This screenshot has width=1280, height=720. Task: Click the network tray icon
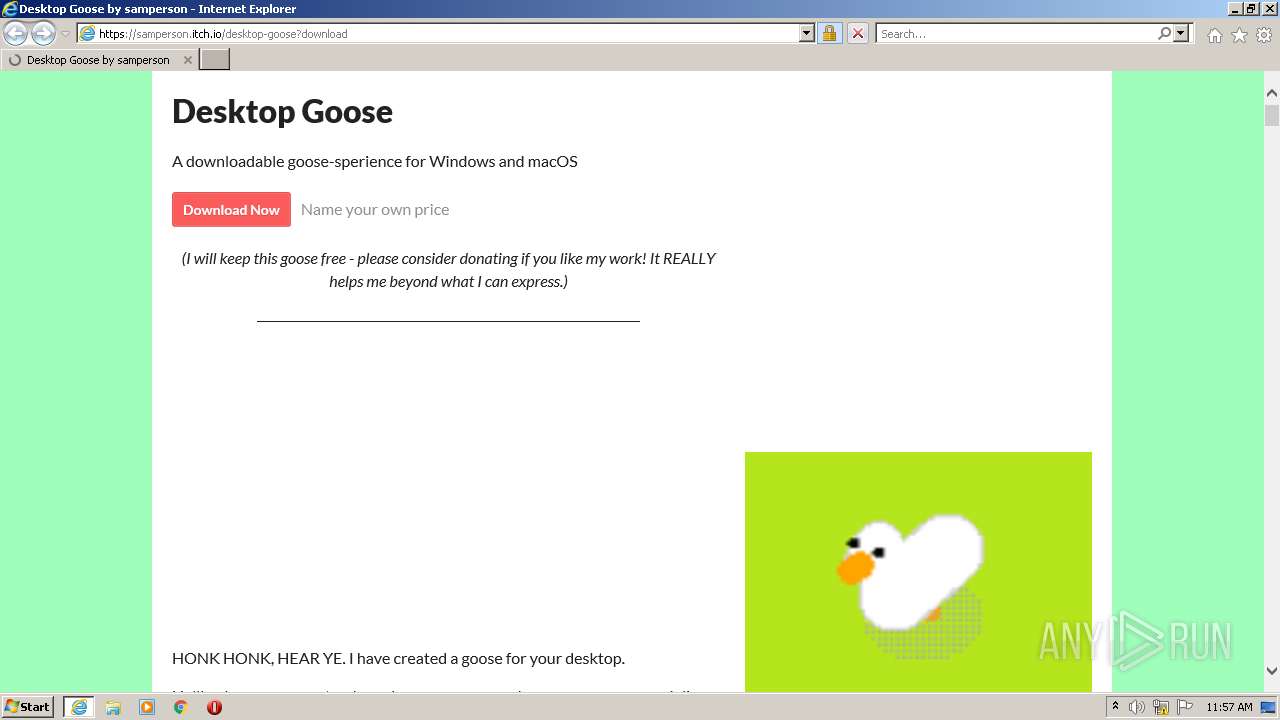point(1161,707)
